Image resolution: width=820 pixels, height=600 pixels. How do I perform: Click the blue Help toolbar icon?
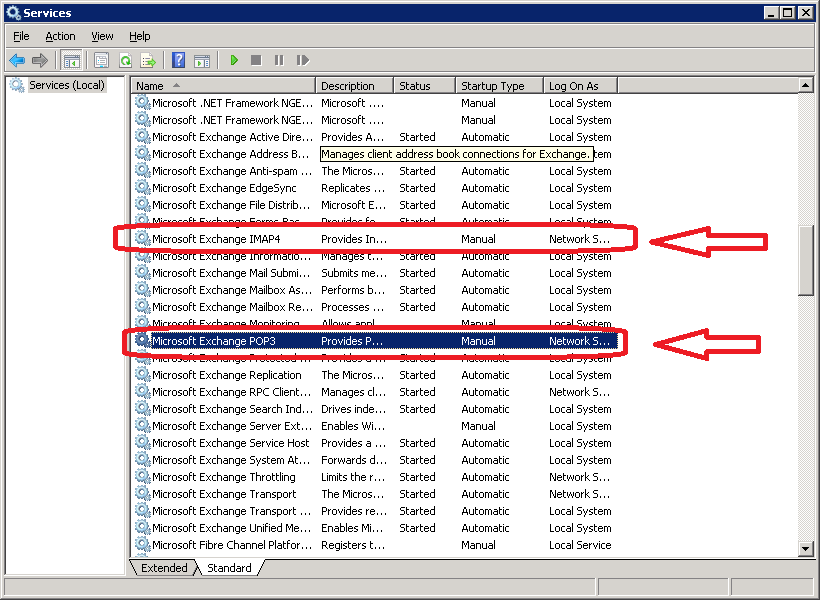tap(178, 60)
